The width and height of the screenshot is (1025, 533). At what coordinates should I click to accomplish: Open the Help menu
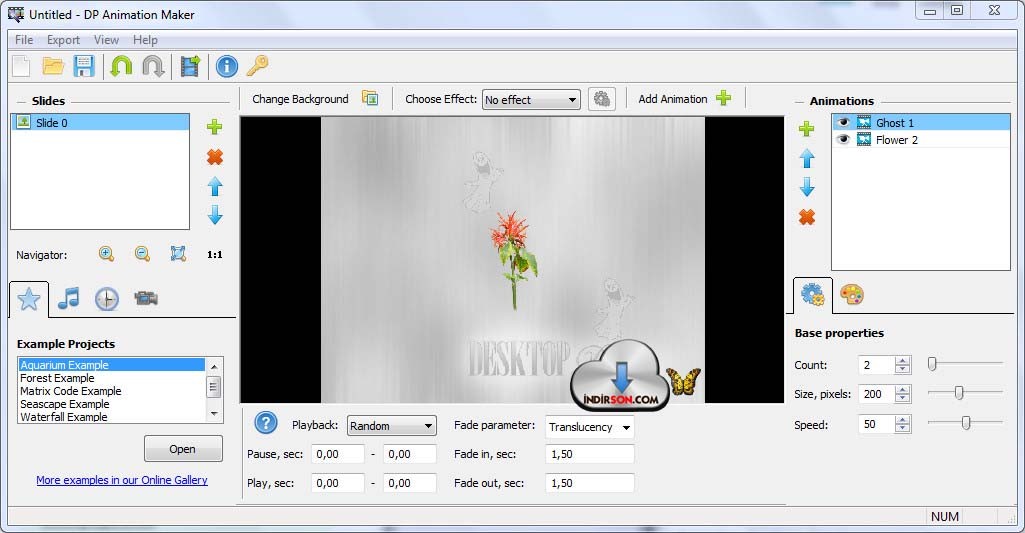tap(145, 40)
